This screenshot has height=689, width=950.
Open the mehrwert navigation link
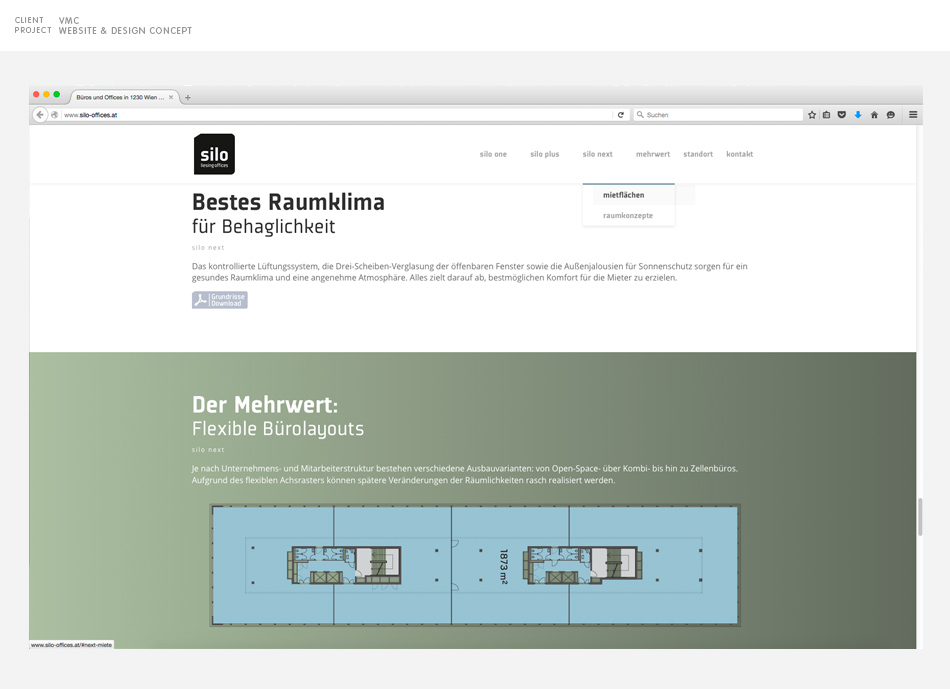pos(652,155)
